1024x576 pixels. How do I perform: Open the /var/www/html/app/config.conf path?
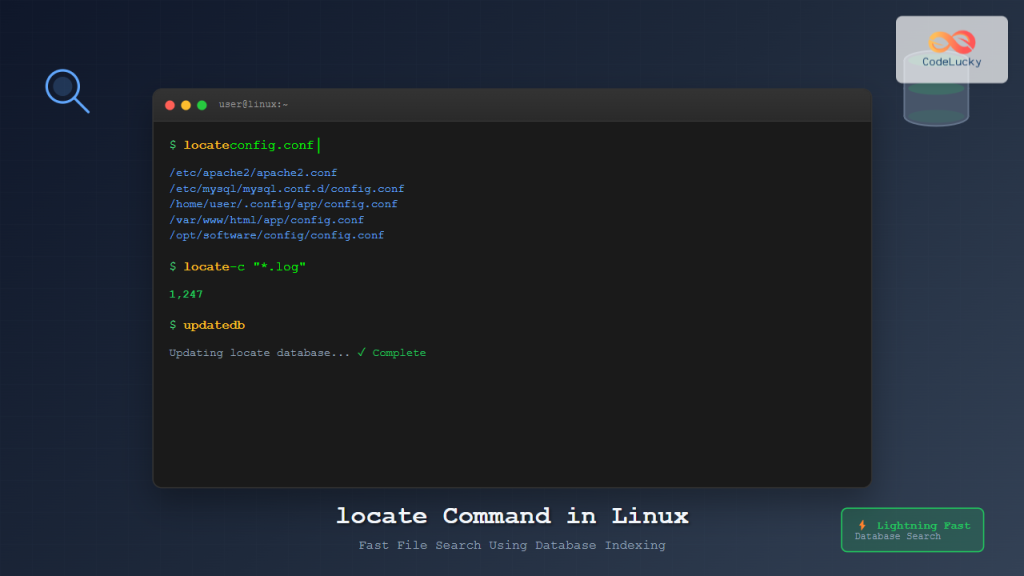[266, 219]
